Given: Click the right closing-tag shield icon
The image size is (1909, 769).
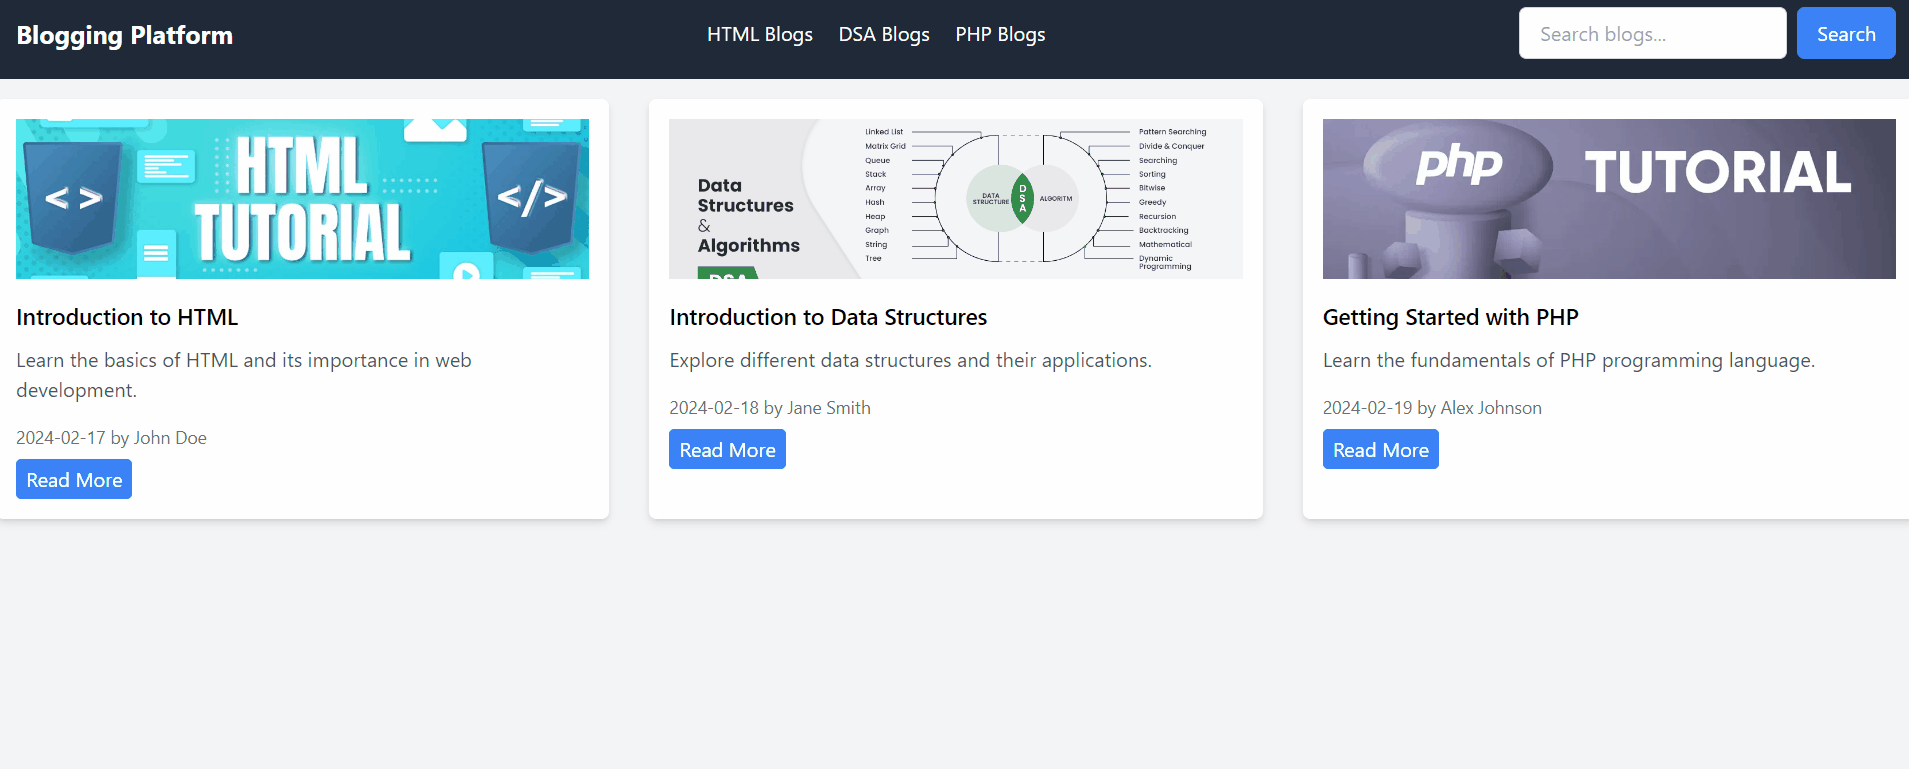Looking at the screenshot, I should tap(531, 196).
